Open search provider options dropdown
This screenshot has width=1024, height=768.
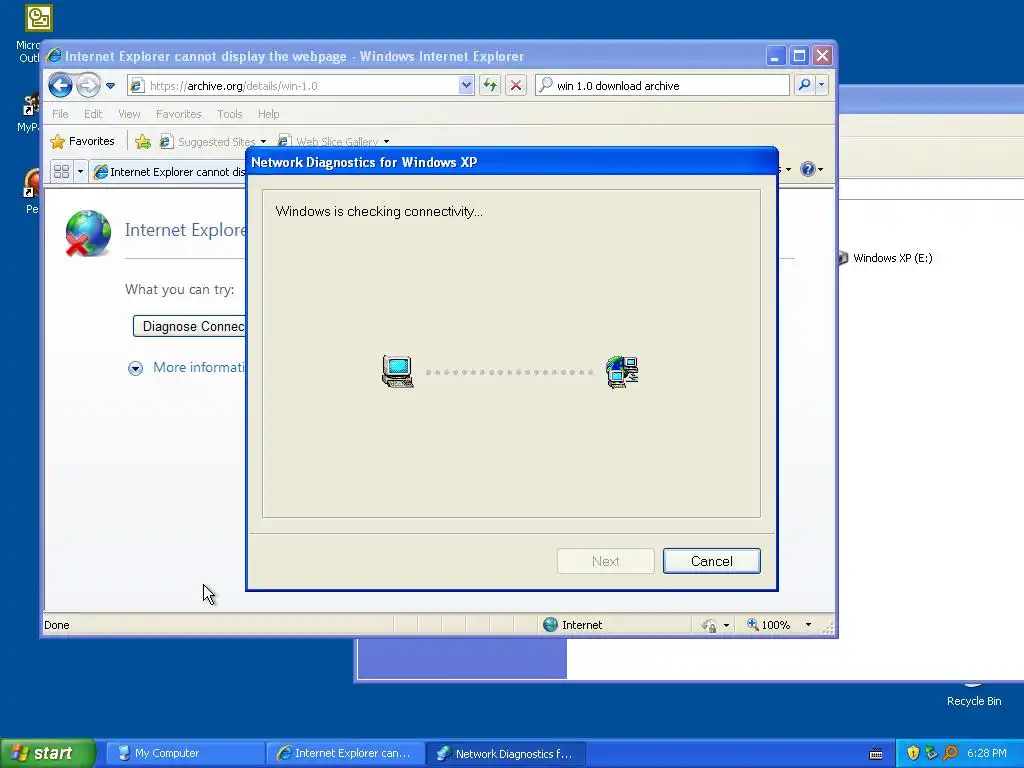coord(822,85)
